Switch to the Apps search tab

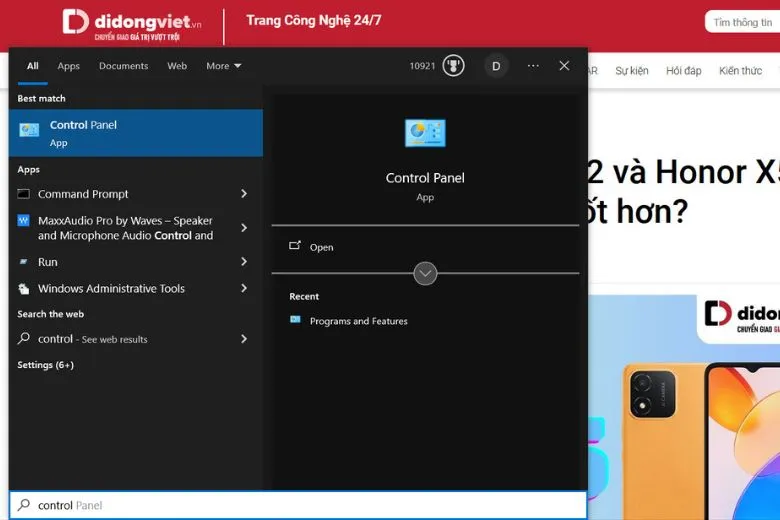(x=69, y=66)
